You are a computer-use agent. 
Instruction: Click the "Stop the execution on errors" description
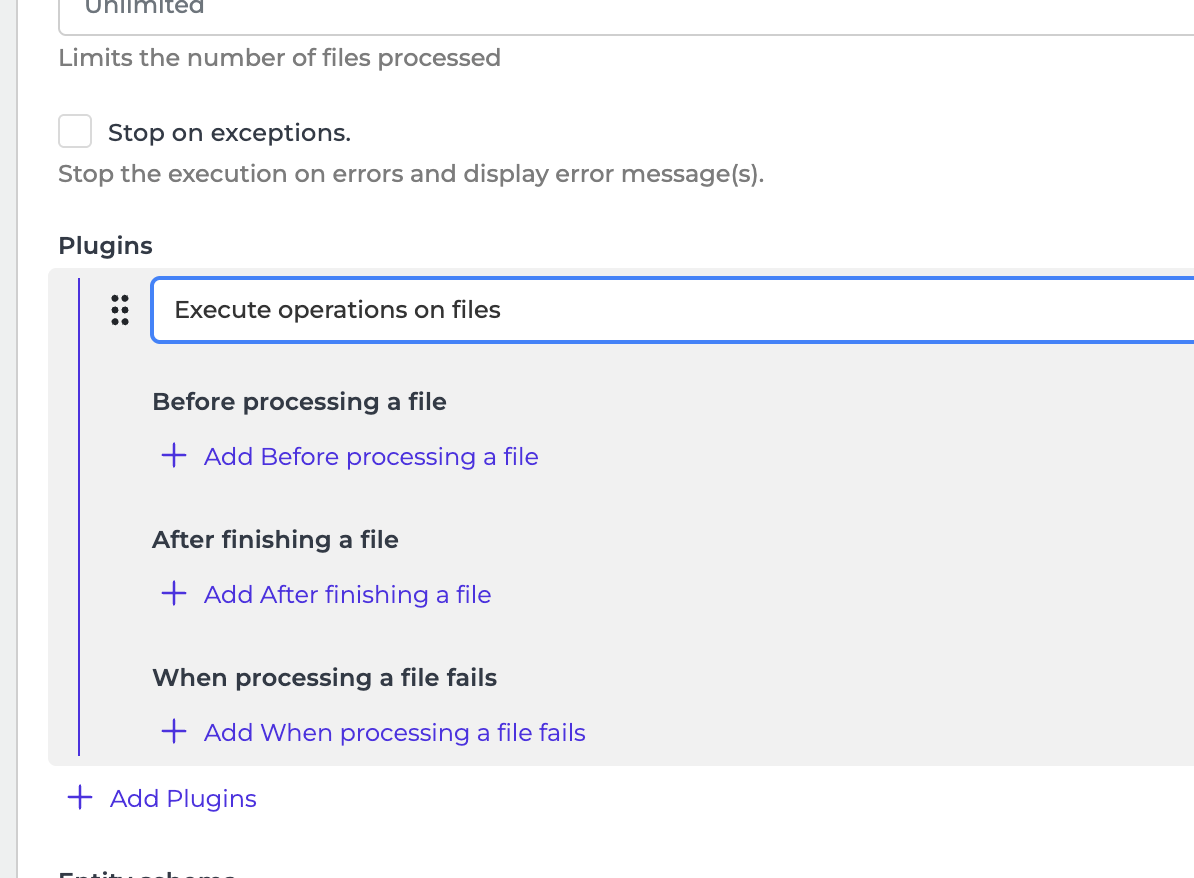pos(410,174)
